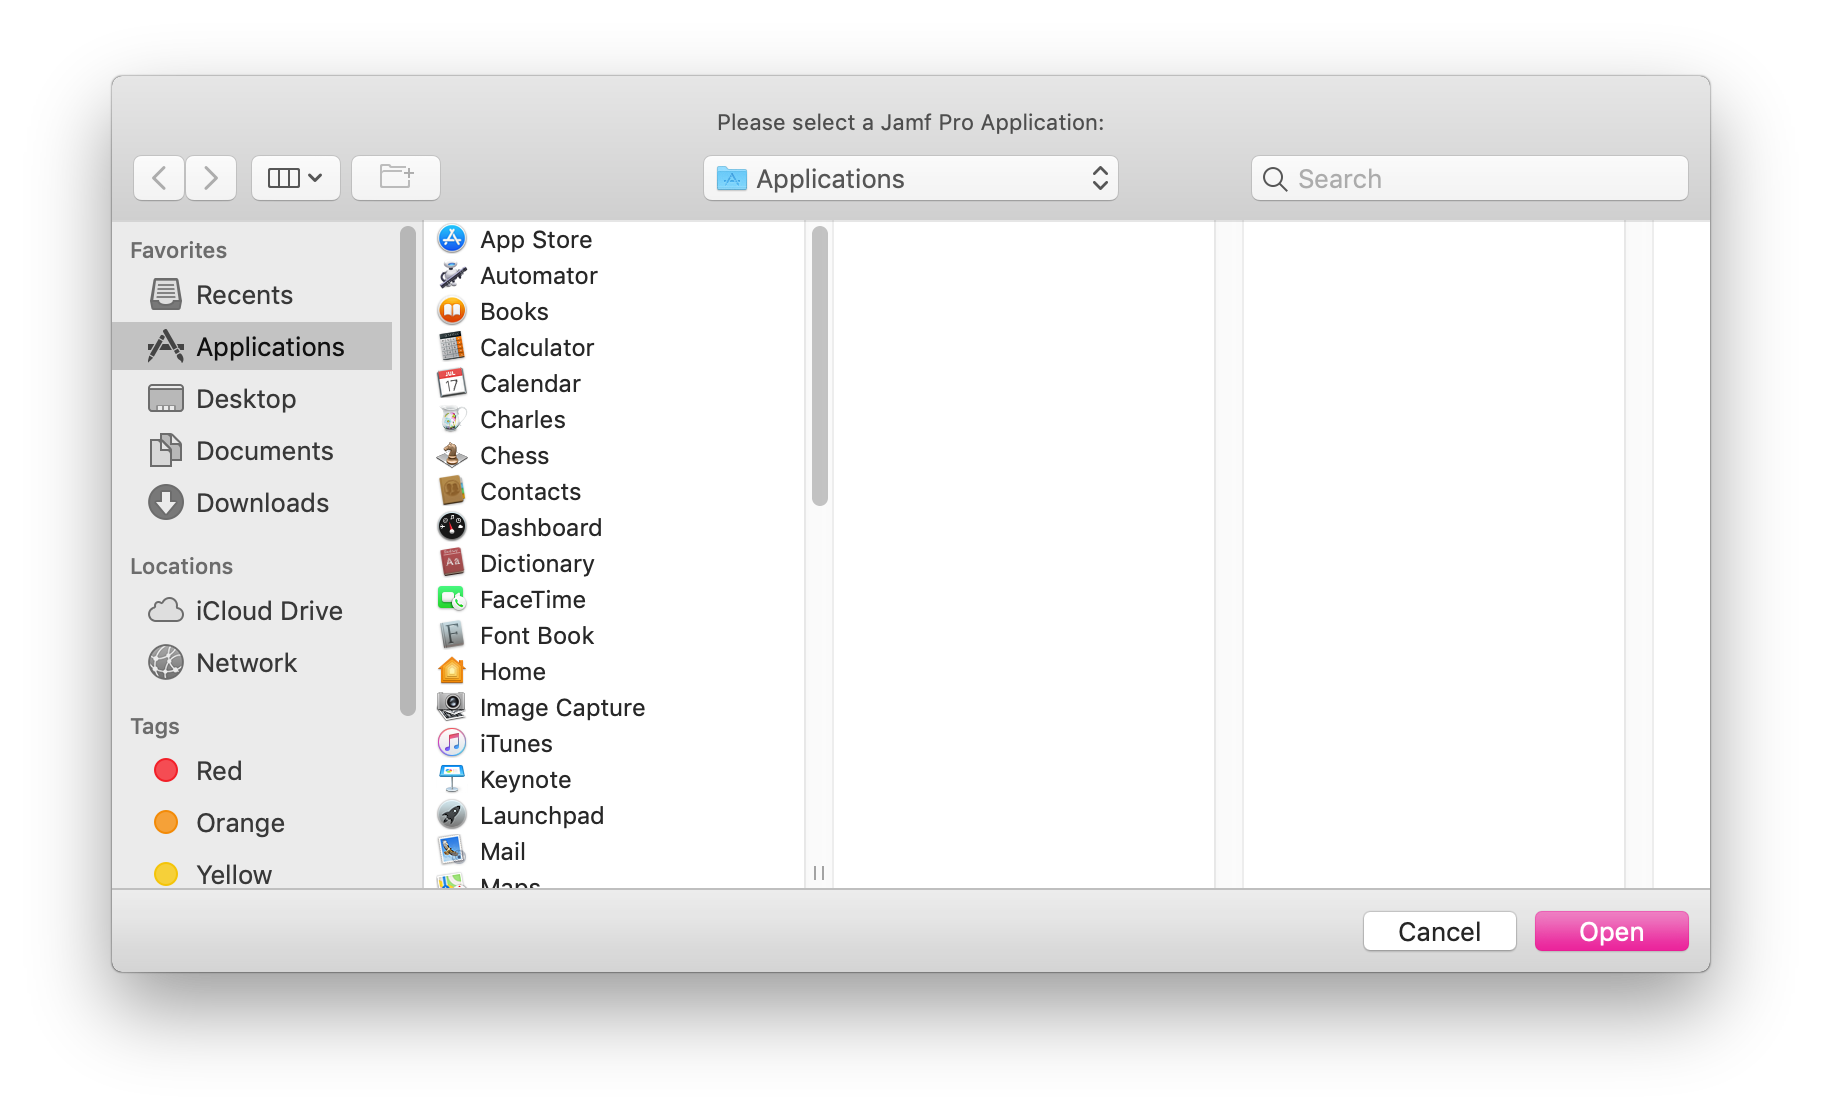This screenshot has height=1120, width=1822.
Task: Click the Contacts app icon
Action: pos(452,491)
